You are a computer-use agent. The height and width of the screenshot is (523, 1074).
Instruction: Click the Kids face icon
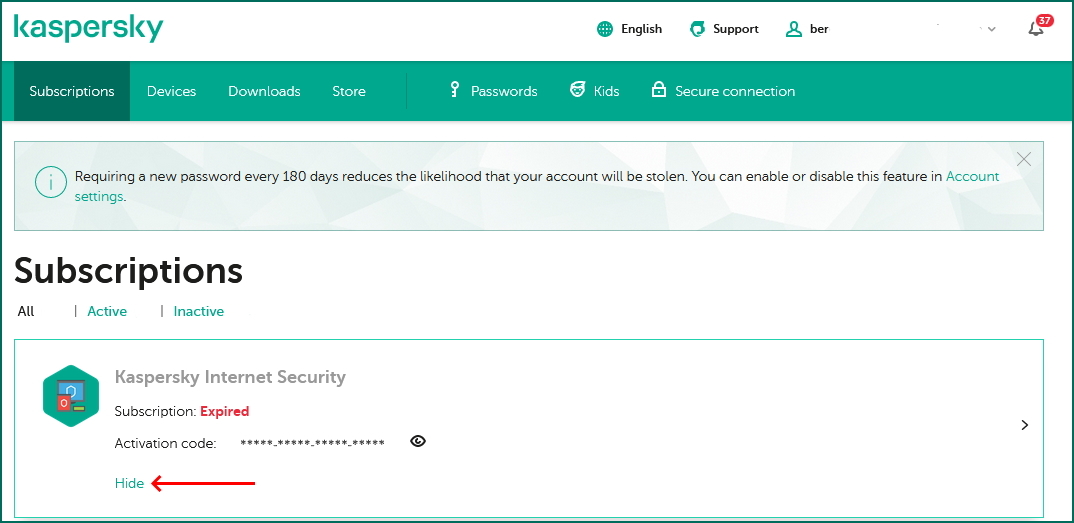point(577,90)
